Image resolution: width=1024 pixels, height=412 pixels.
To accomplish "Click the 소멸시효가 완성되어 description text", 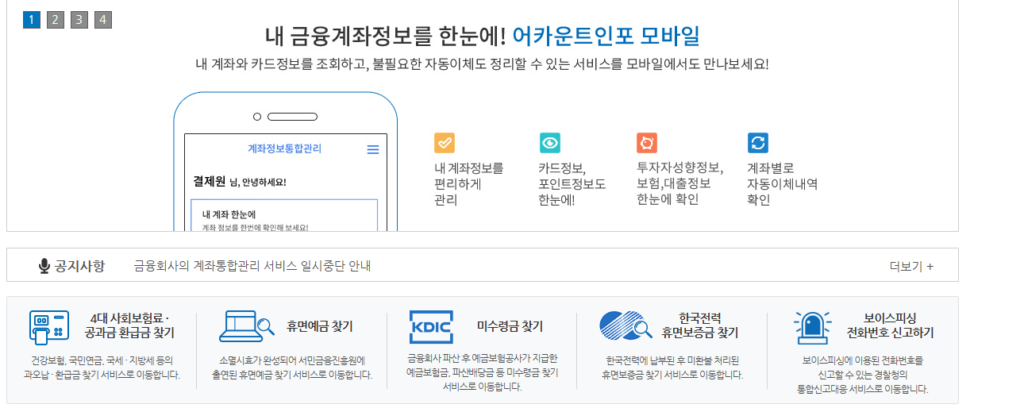I will tap(292, 368).
